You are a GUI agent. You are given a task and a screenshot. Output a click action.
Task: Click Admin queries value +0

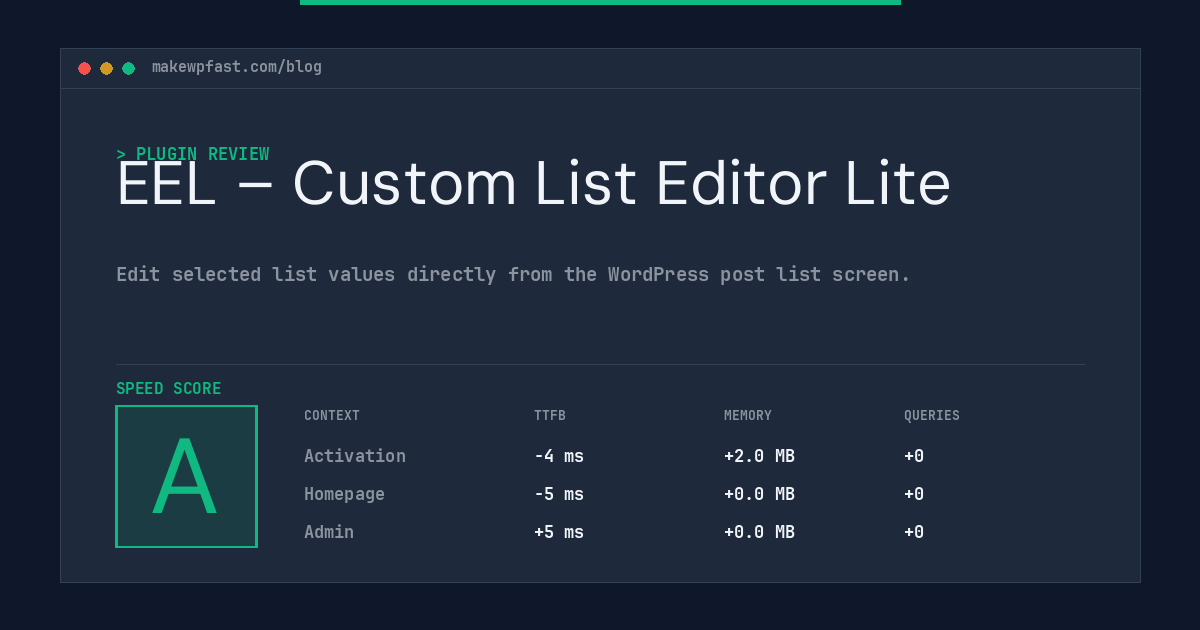coord(914,532)
